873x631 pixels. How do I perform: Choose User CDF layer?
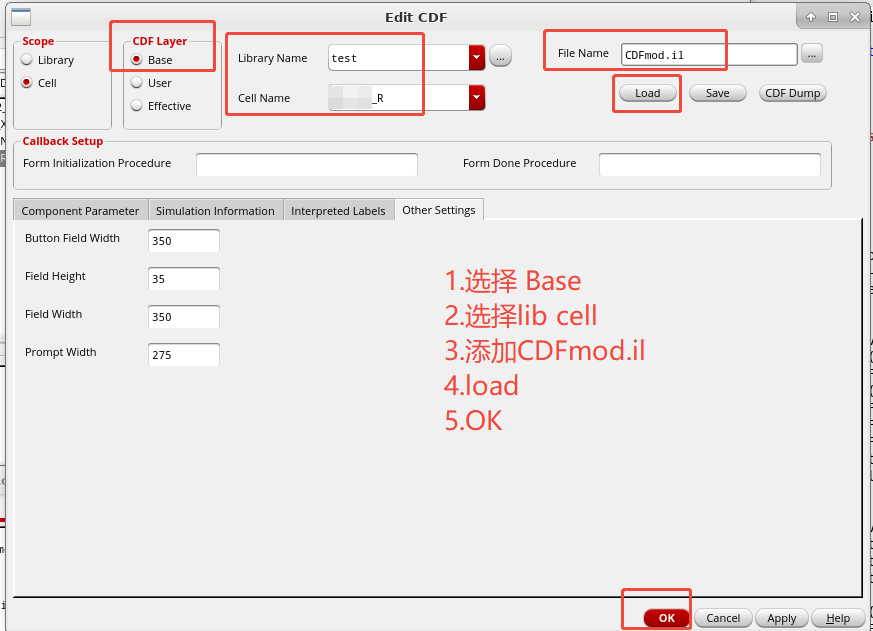(x=136, y=82)
